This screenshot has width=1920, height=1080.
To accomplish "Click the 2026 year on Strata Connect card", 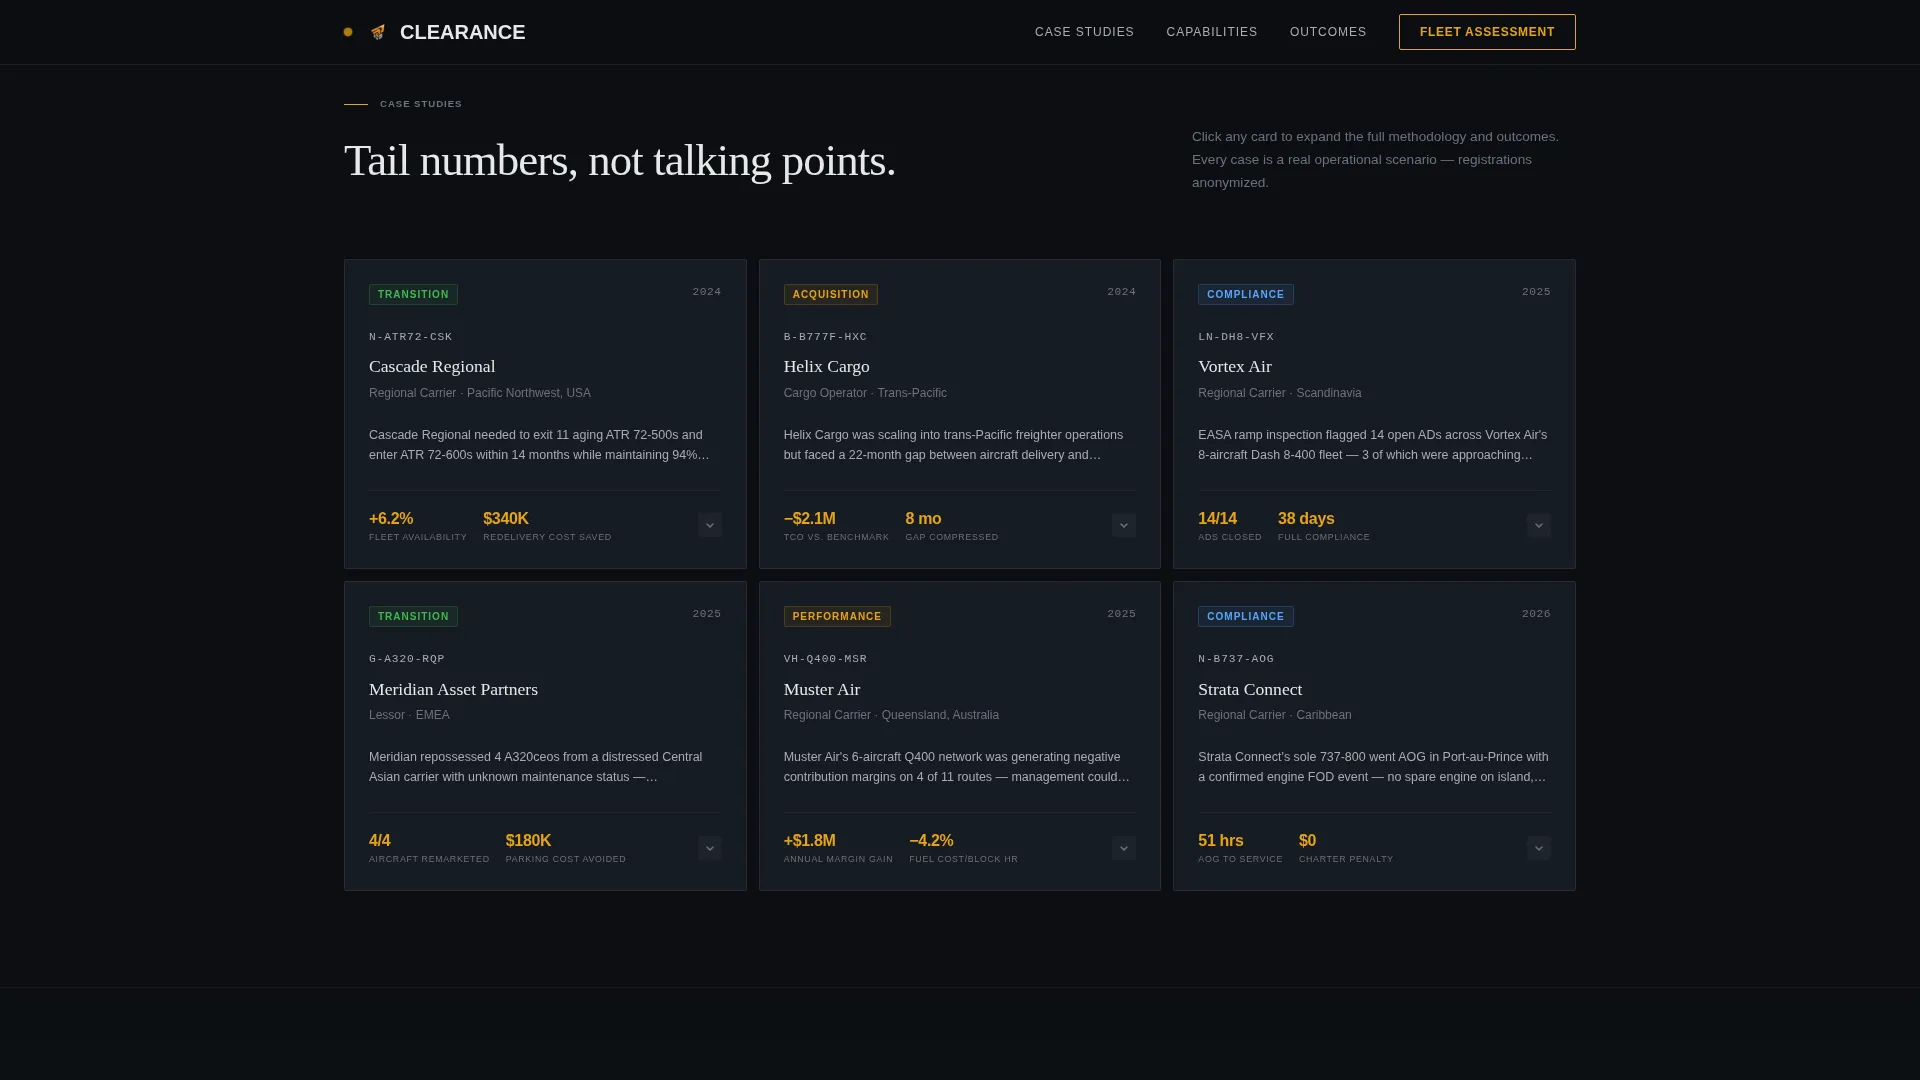I will [1536, 614].
